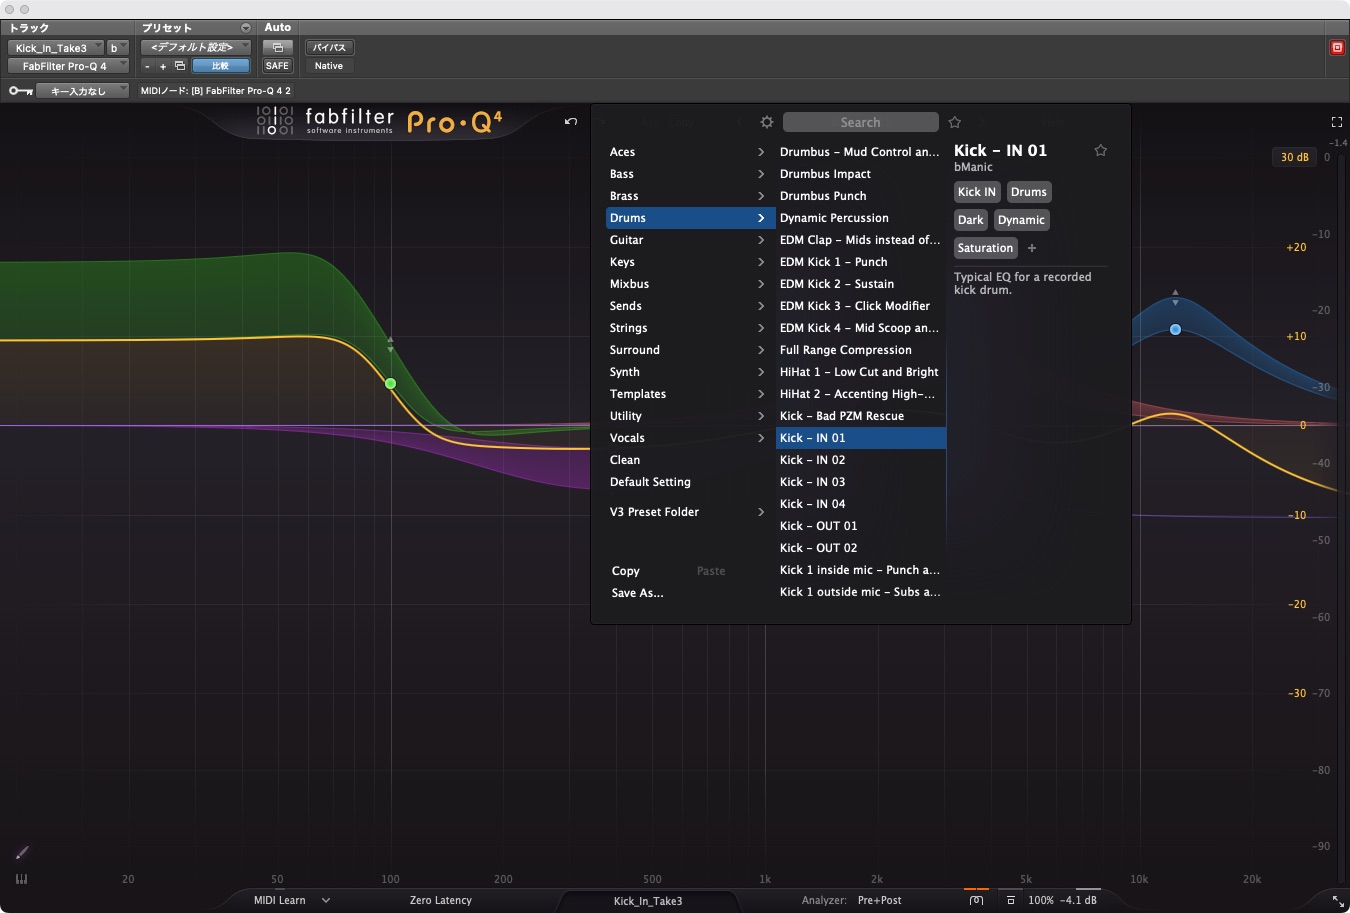
Task: Open the preset menu circular arrow
Action: pos(246,28)
